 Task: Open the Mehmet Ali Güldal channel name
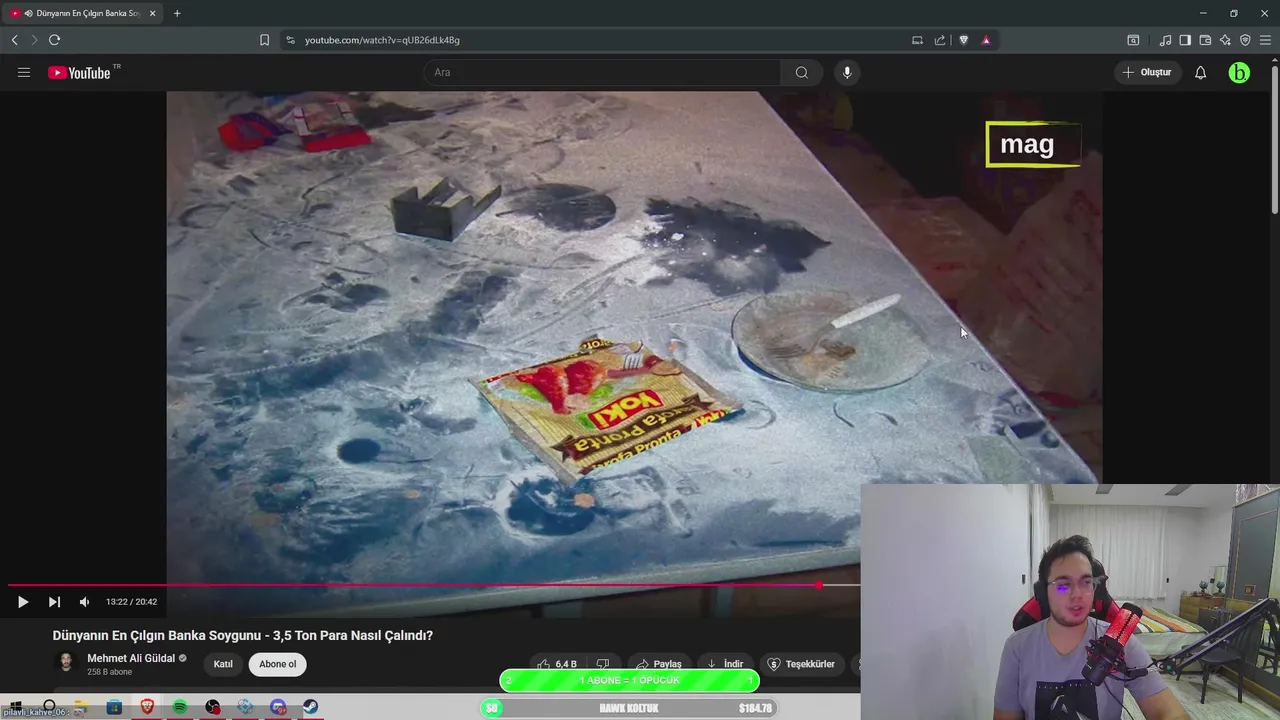[x=131, y=658]
